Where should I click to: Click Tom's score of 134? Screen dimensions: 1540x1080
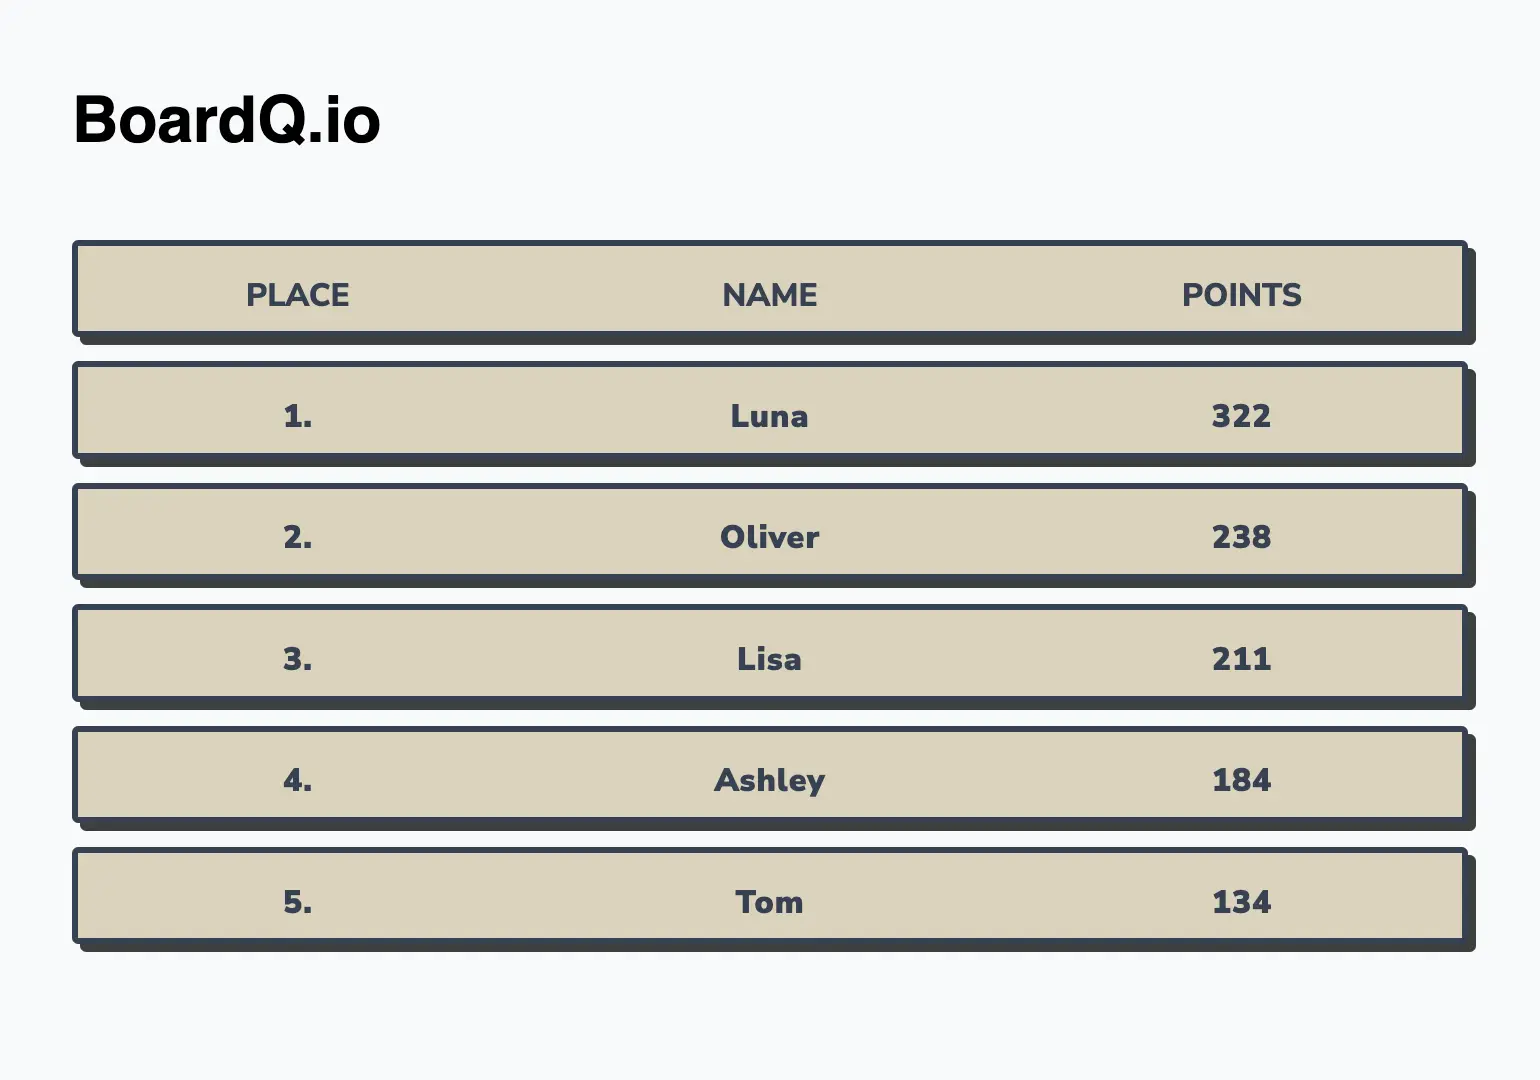click(x=1242, y=902)
